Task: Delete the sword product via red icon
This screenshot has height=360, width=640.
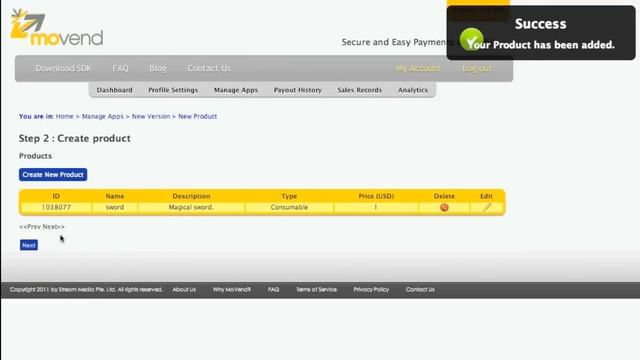Action: pyautogui.click(x=444, y=207)
